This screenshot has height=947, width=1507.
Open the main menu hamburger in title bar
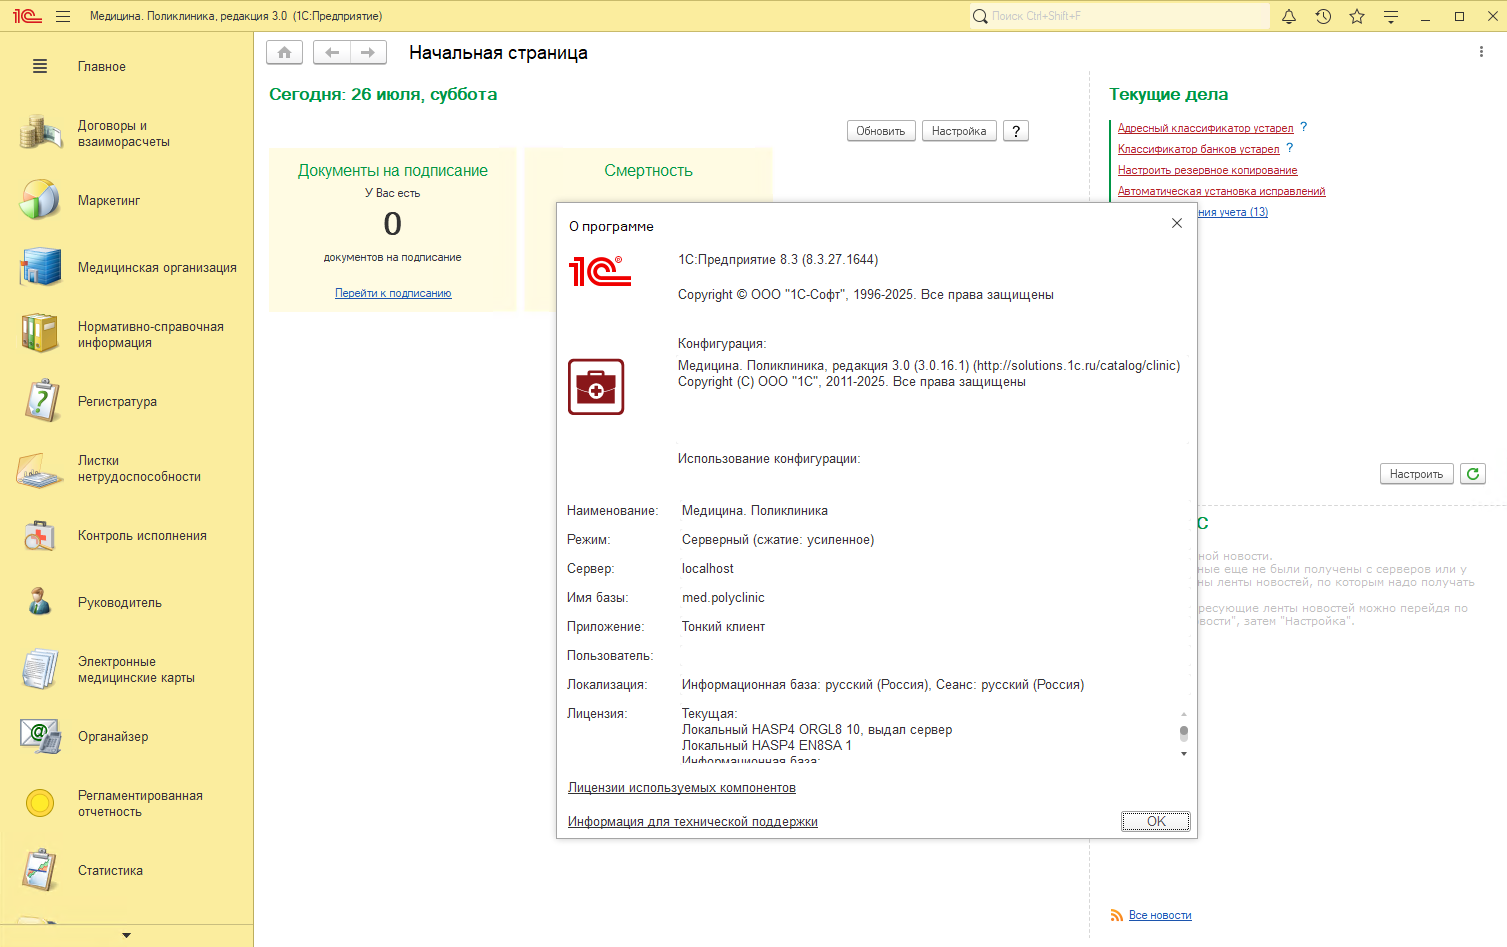(x=63, y=16)
